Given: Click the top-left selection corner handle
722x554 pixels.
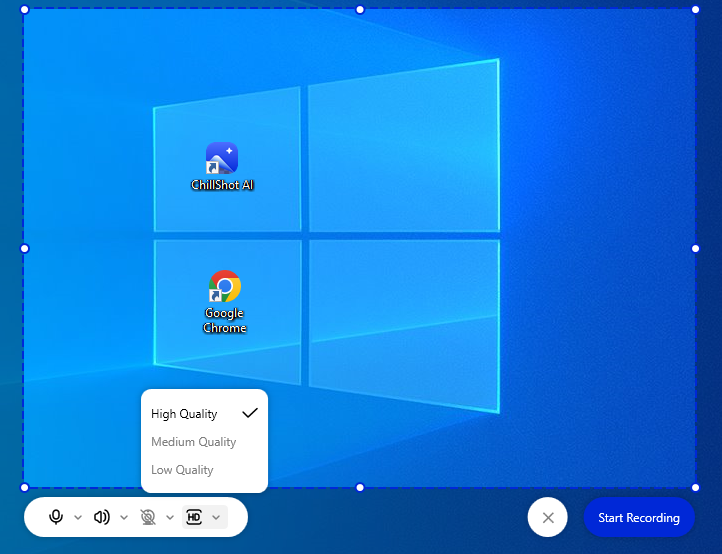Looking at the screenshot, I should tap(24, 10).
